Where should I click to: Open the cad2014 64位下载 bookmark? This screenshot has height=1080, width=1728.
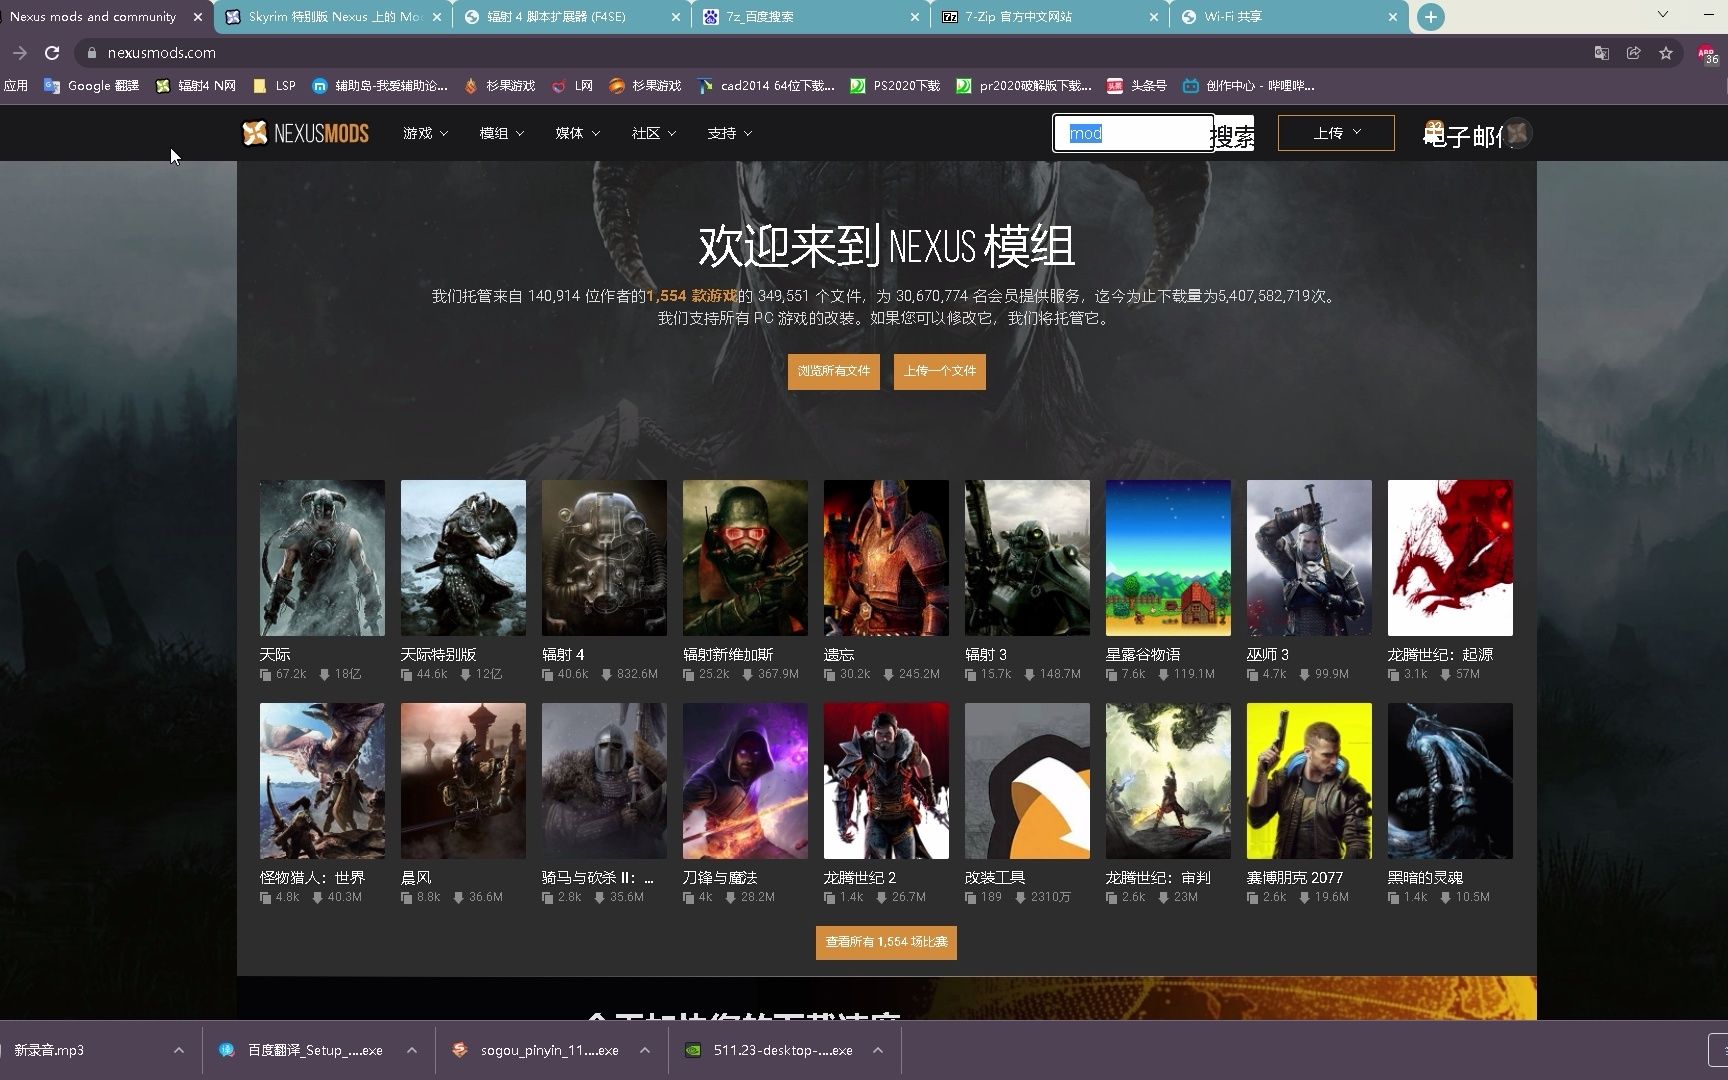(766, 86)
